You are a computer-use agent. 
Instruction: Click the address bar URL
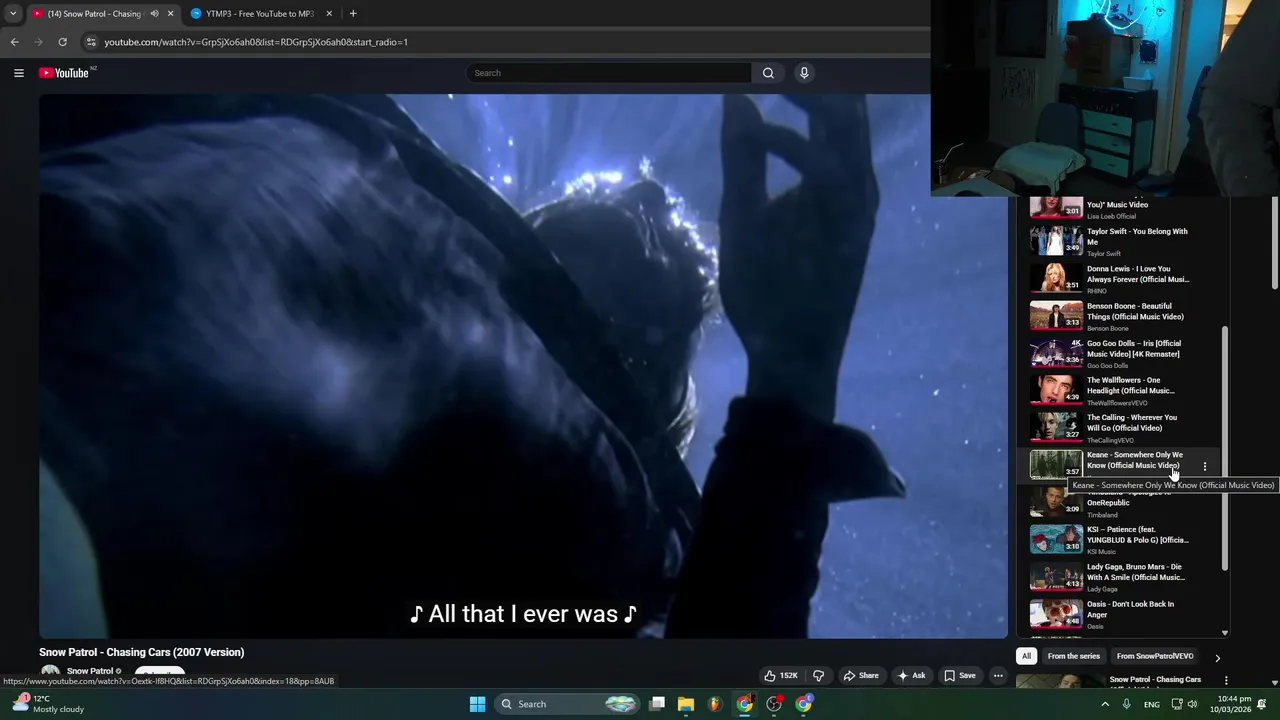pos(256,42)
